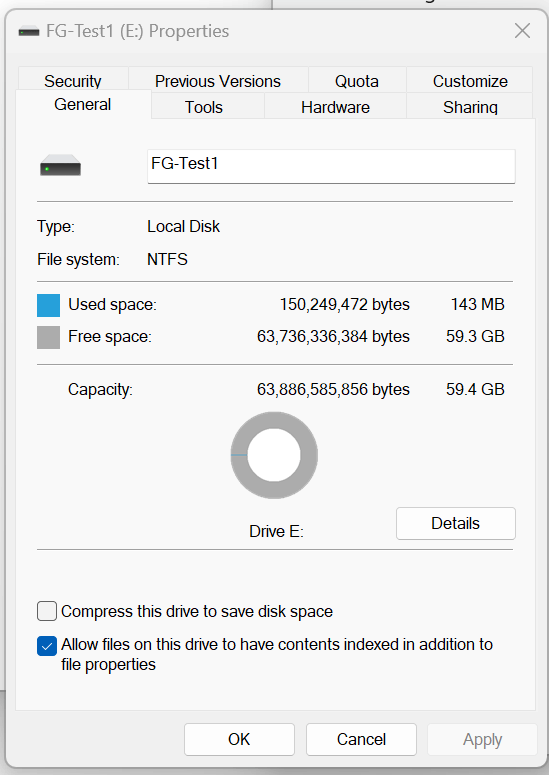Confirm with the OK button
The height and width of the screenshot is (775, 549).
pyautogui.click(x=239, y=739)
